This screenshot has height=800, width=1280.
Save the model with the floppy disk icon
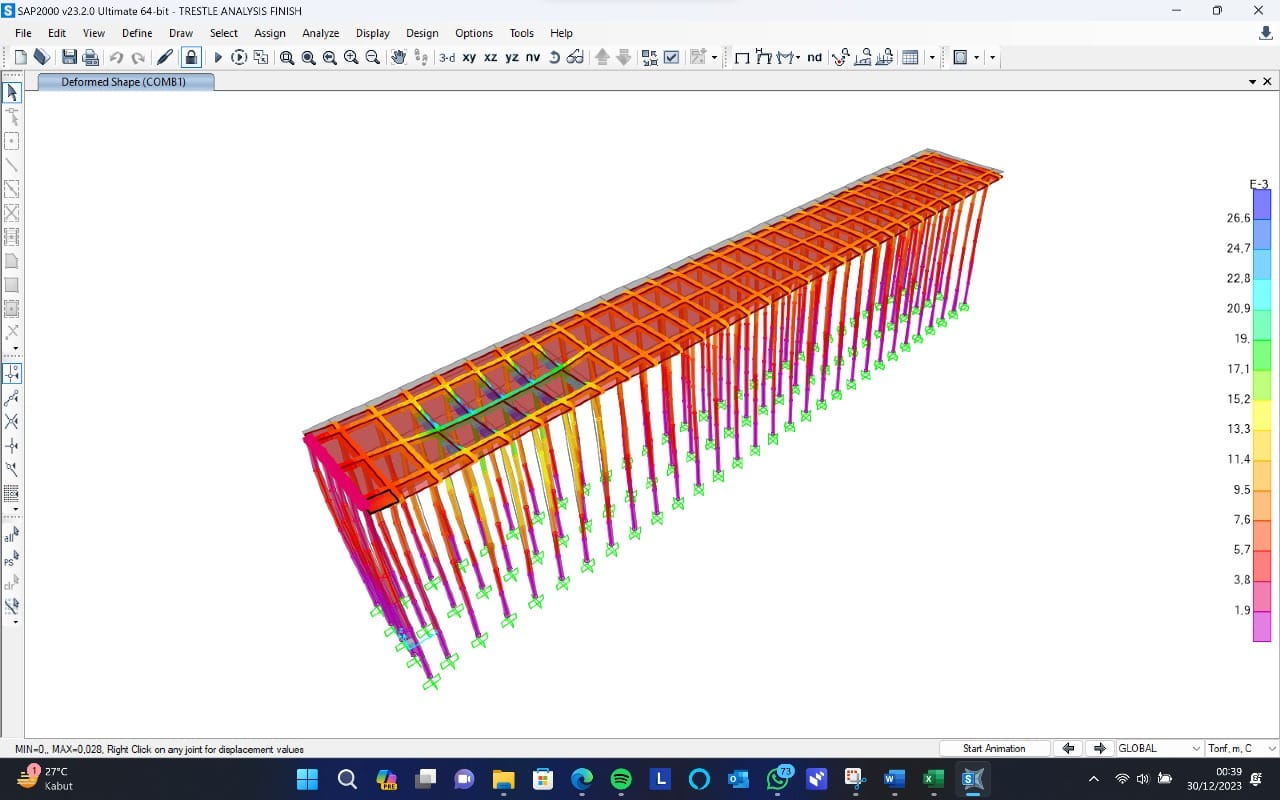click(x=69, y=57)
